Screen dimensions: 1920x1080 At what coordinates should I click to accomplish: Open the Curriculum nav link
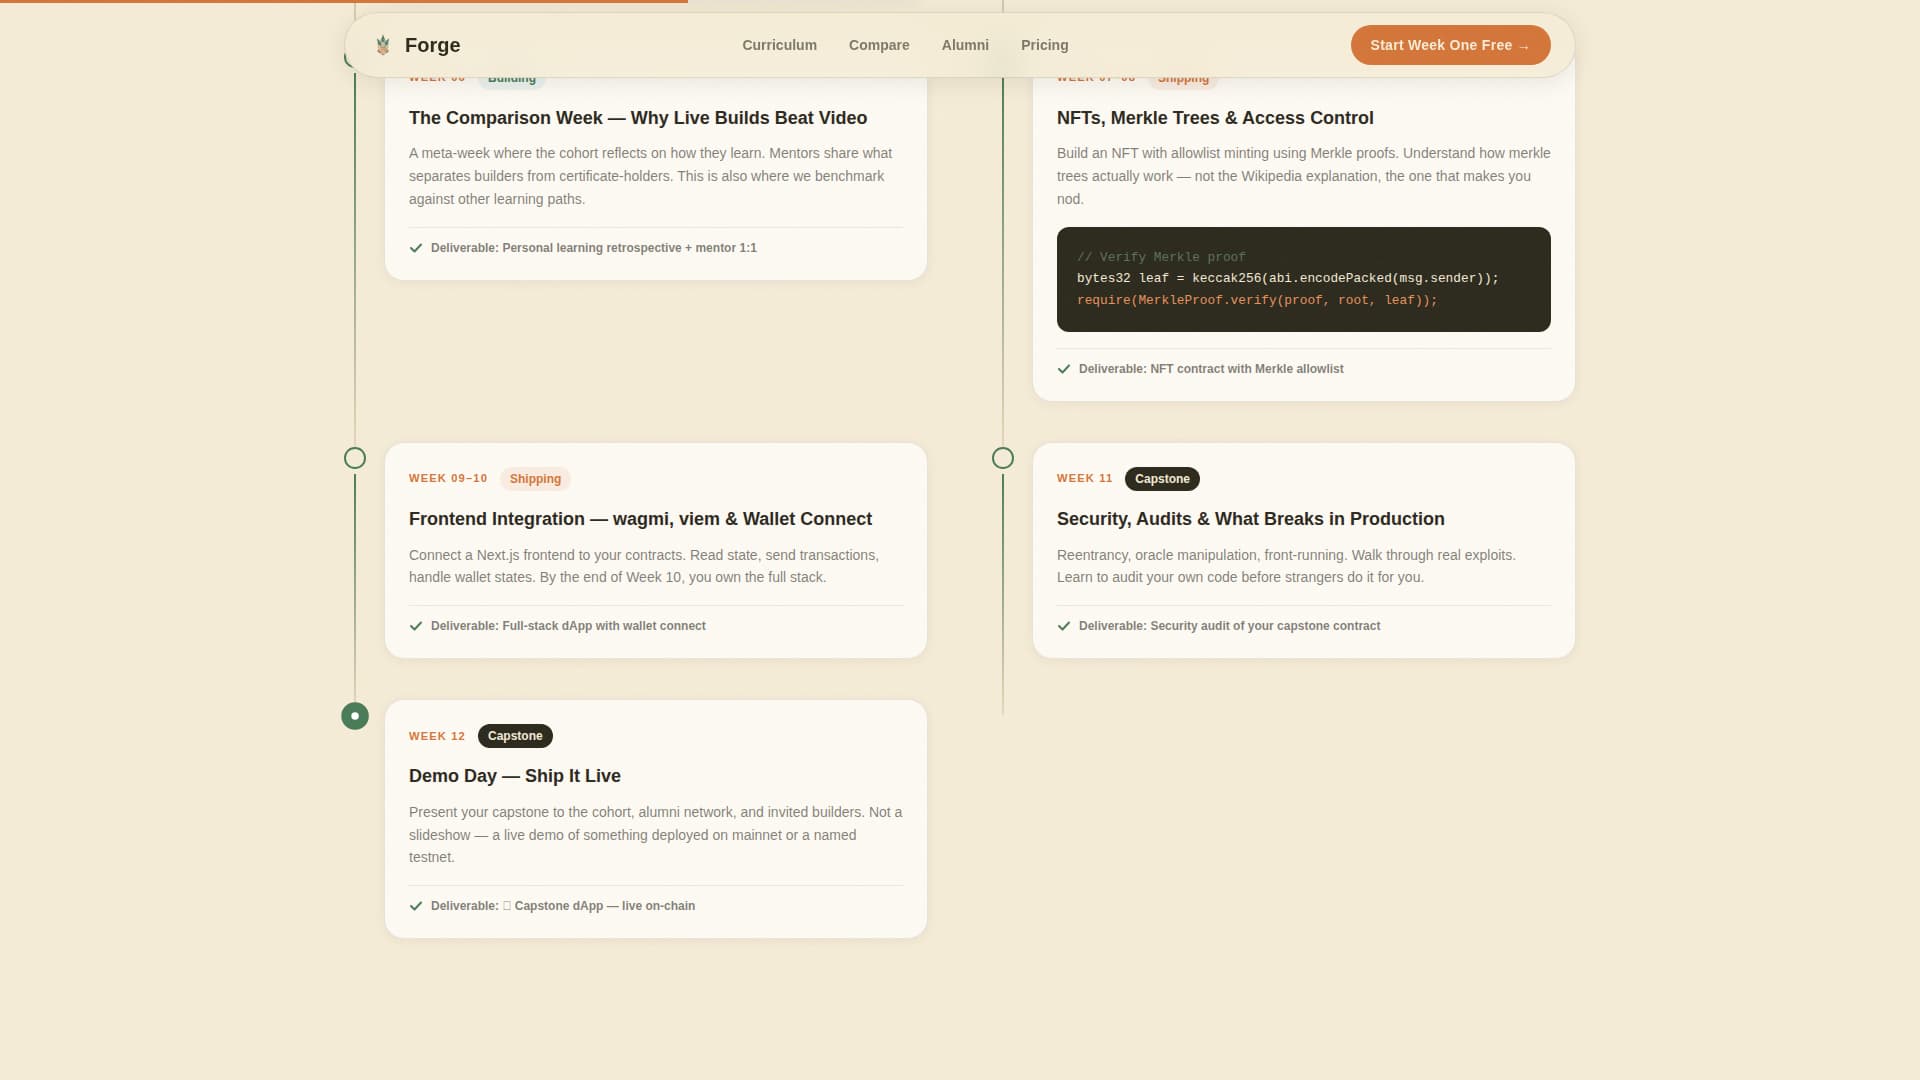[x=779, y=45]
